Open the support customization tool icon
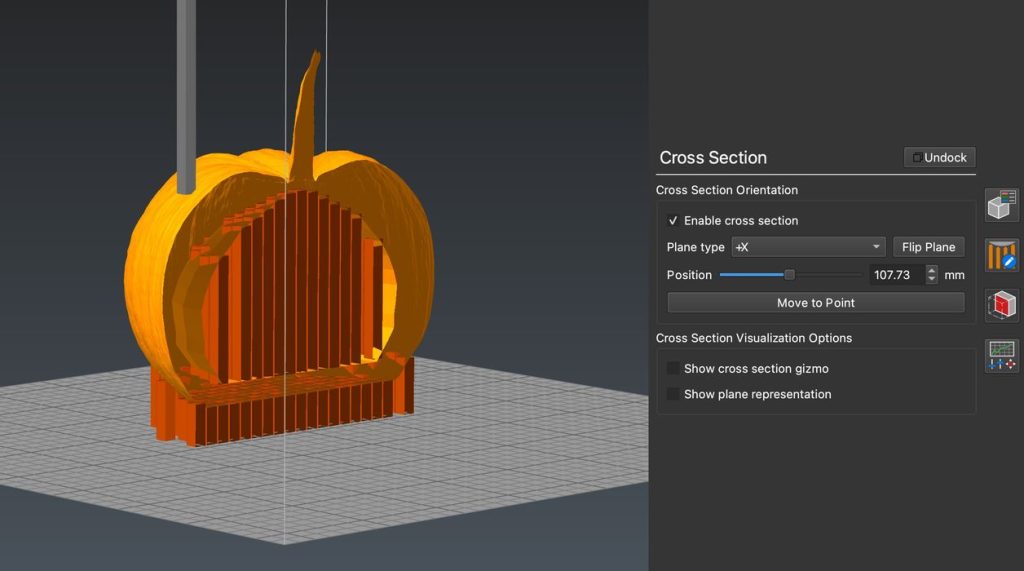The image size is (1024, 571). click(1002, 255)
